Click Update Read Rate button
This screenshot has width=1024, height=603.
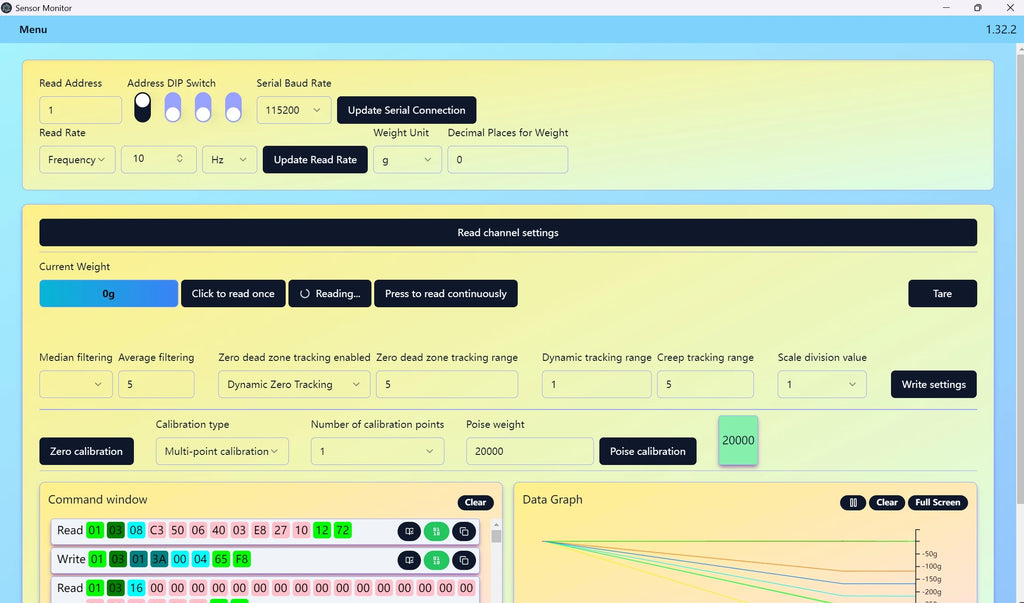(315, 159)
